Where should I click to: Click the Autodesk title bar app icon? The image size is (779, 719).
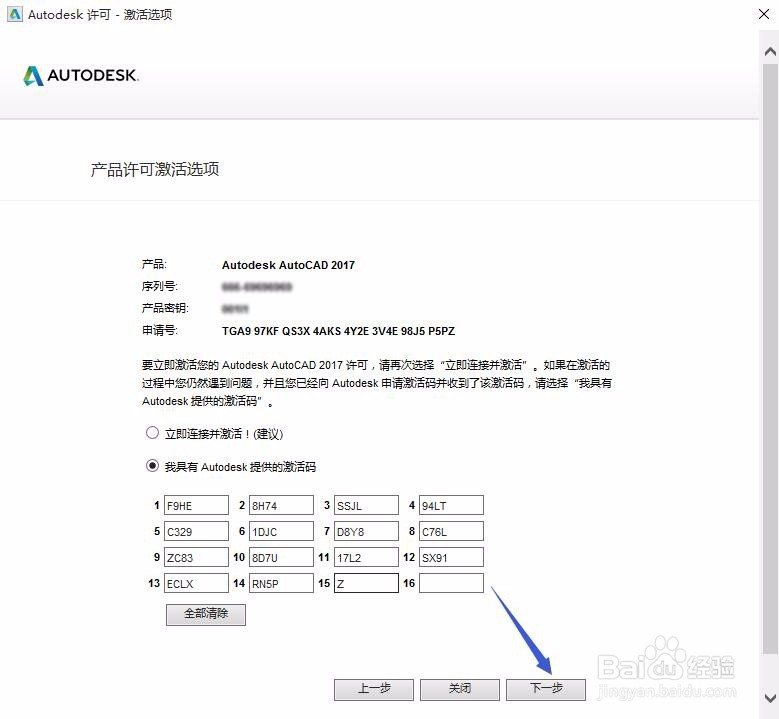[15, 14]
